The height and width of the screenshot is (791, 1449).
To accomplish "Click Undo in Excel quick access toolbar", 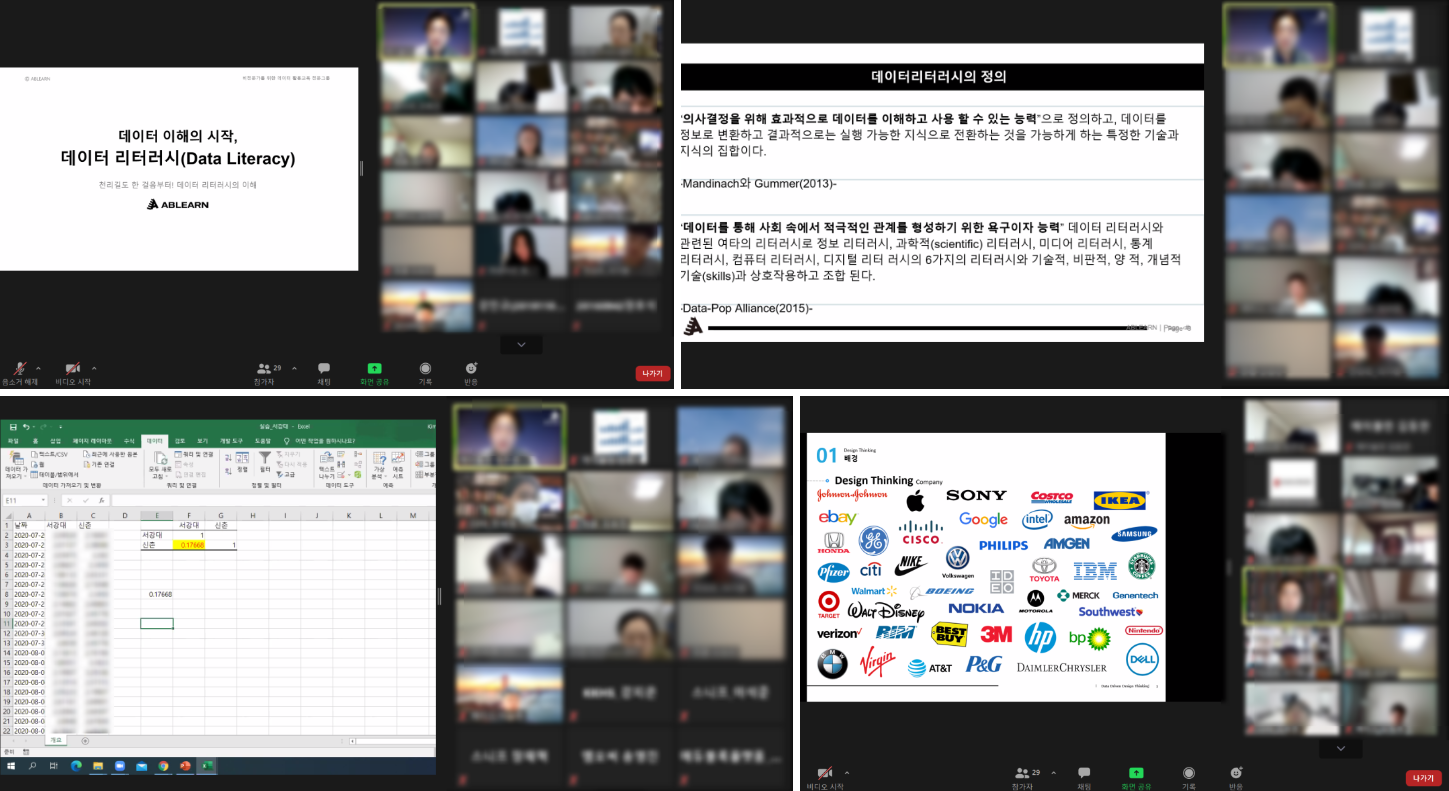I will coord(26,427).
